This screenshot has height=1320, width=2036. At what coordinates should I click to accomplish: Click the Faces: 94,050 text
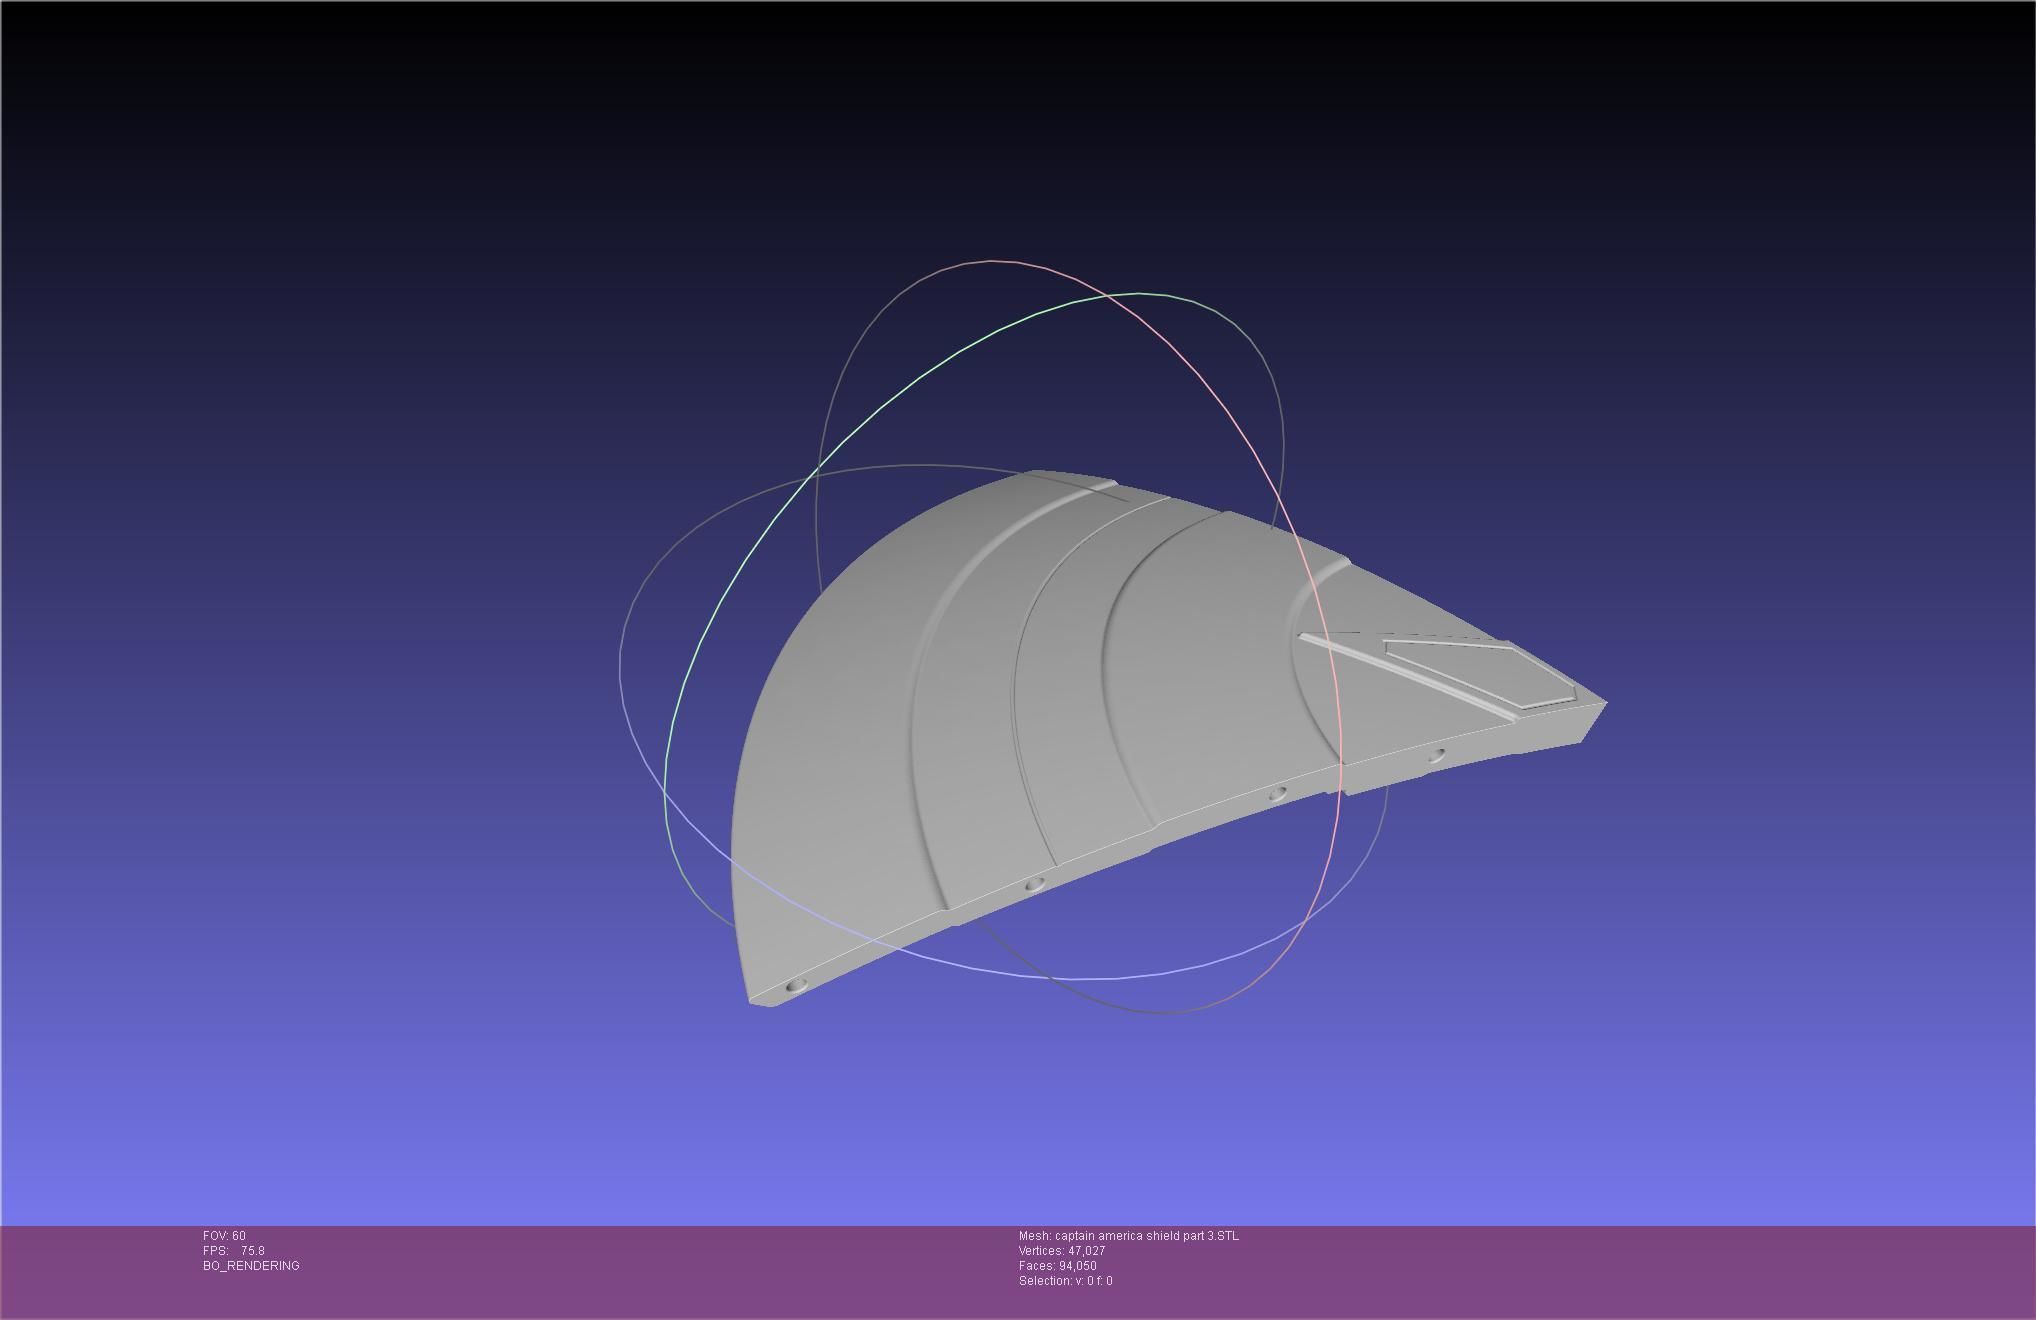tap(1058, 1266)
